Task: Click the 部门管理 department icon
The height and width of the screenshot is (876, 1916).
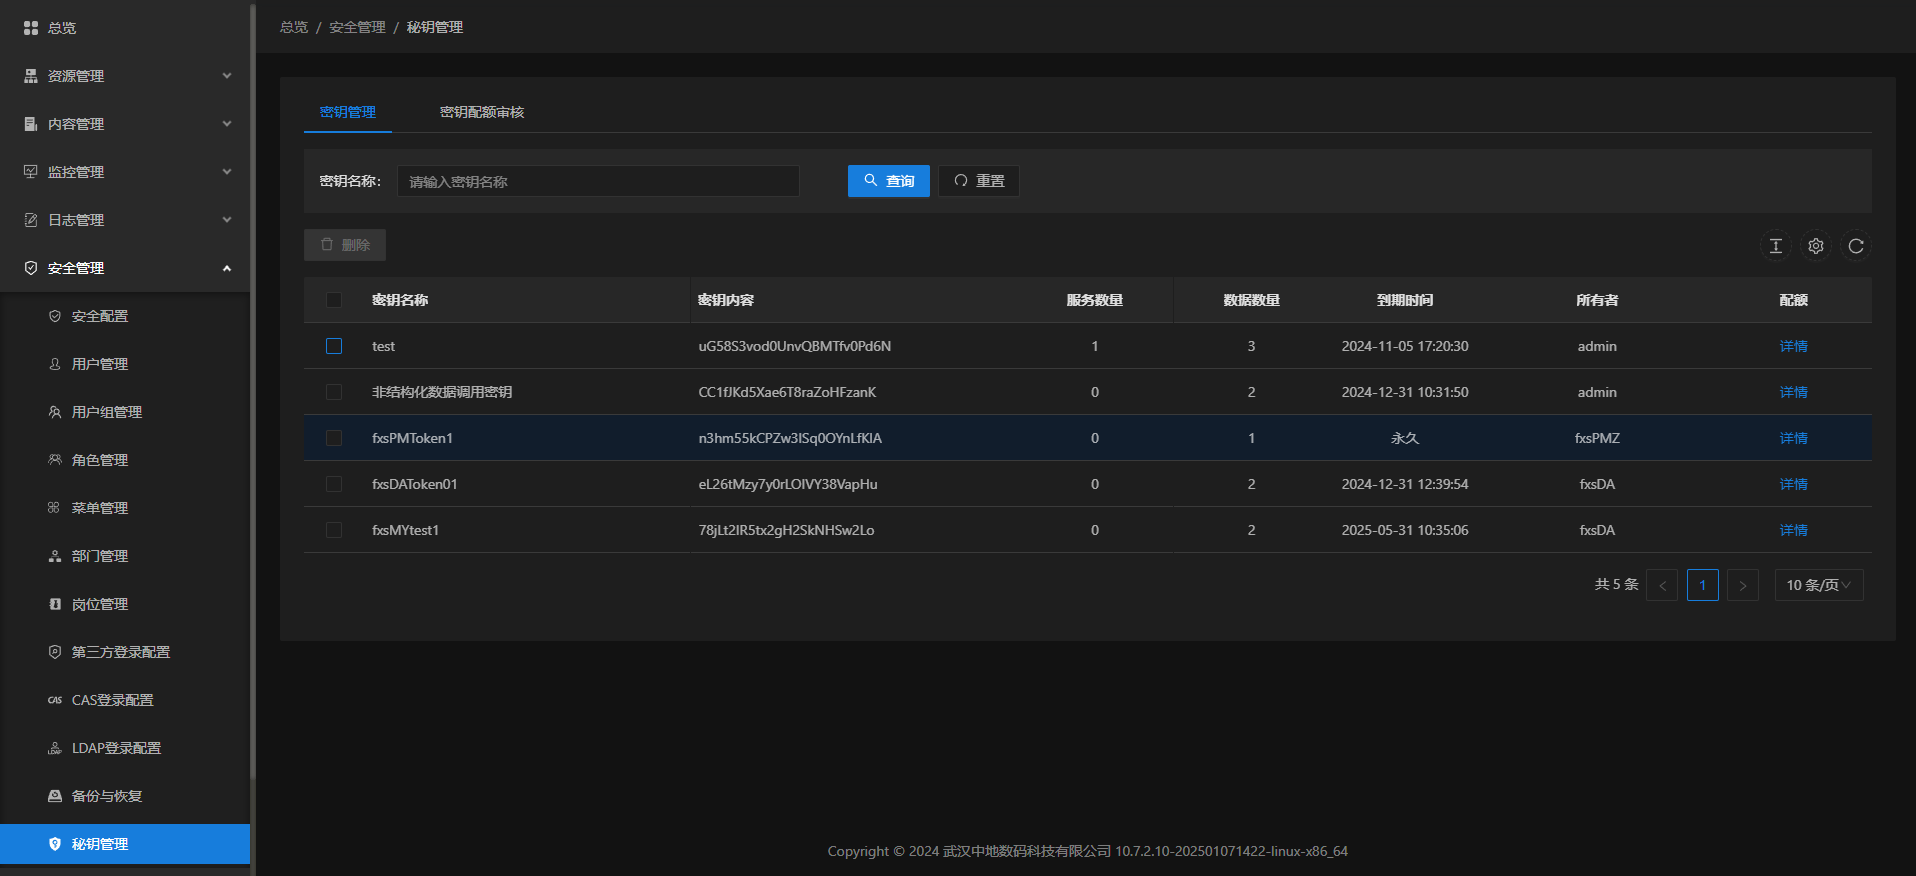Action: [55, 556]
